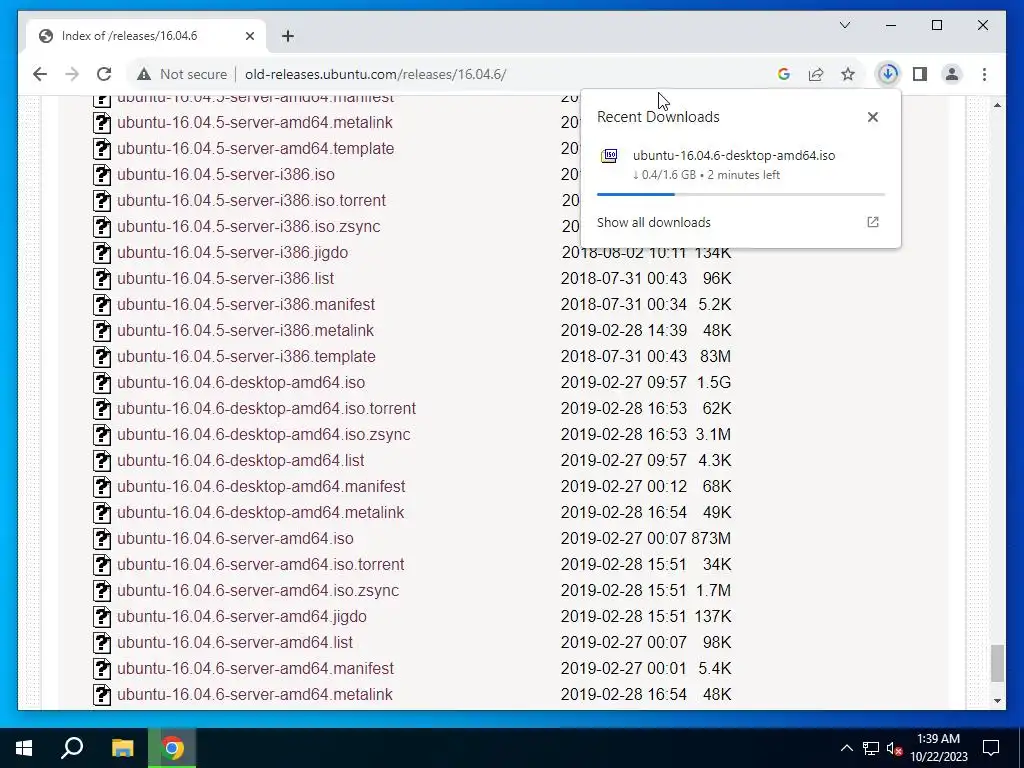Image resolution: width=1024 pixels, height=768 pixels.
Task: Open ubuntu-16.04.5-server-i386.metalink link
Action: click(x=246, y=330)
